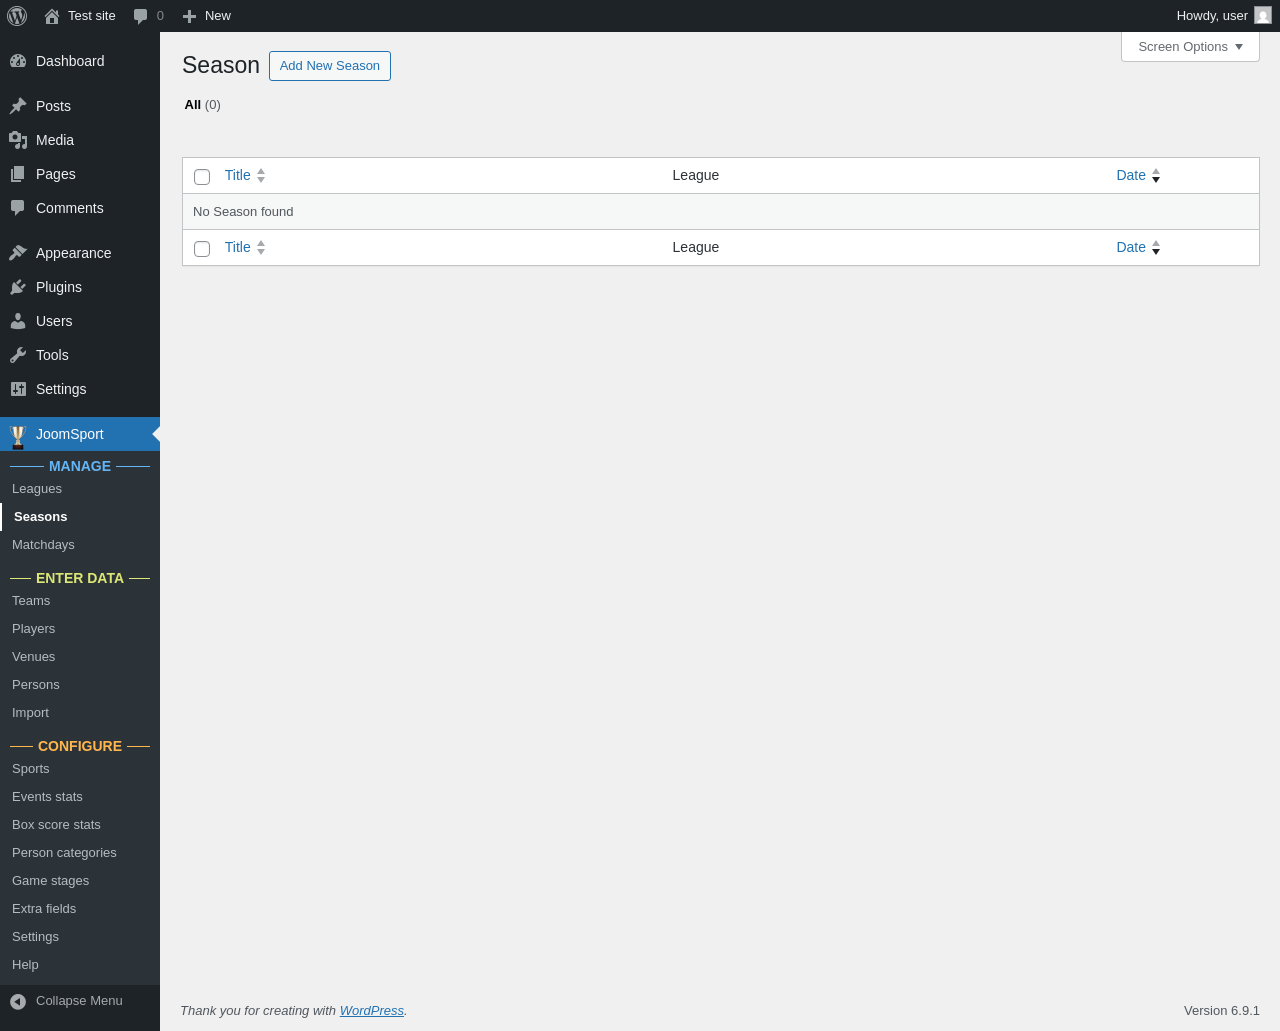
Task: Open Person categories submenu item
Action: 64,853
